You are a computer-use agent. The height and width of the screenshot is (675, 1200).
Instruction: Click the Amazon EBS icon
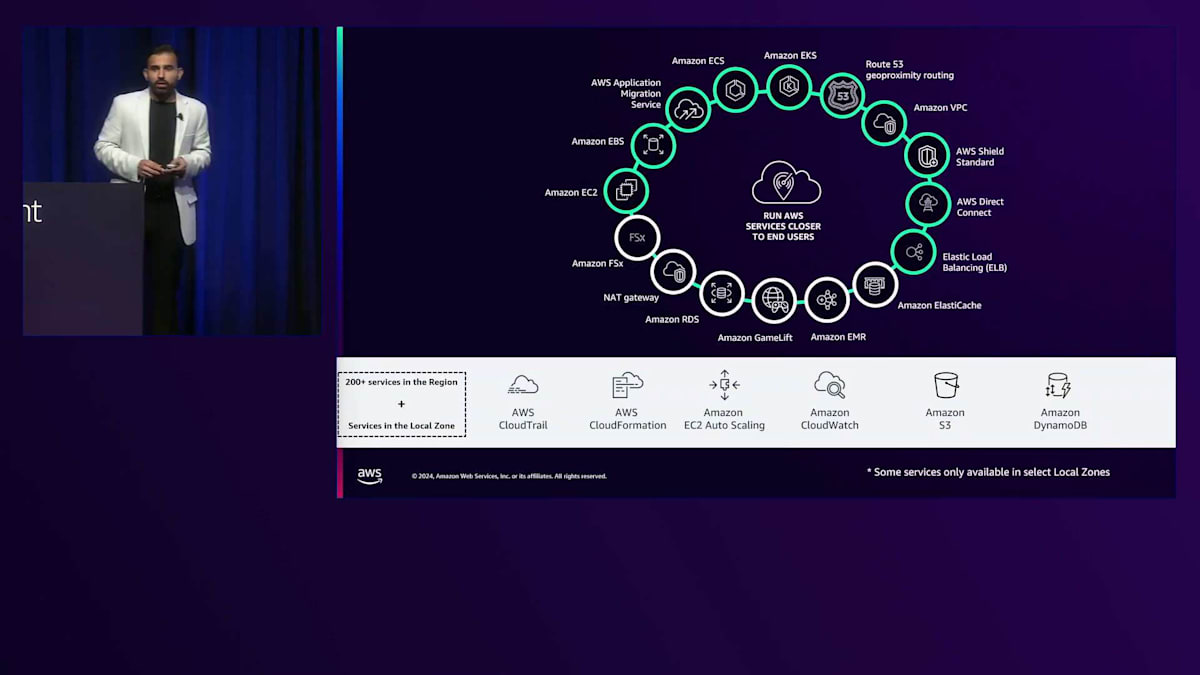[x=653, y=145]
